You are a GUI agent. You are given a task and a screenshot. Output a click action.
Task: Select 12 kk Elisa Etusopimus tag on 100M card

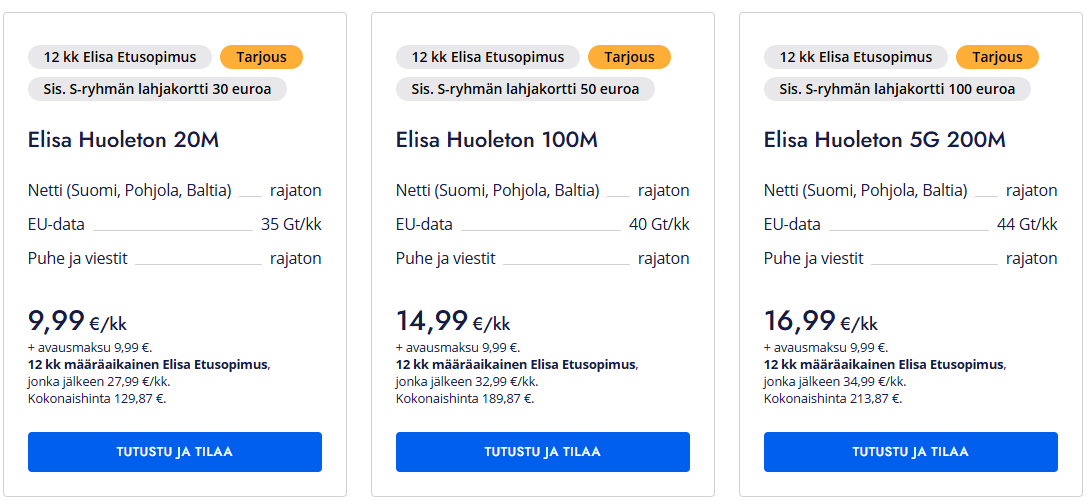488,57
